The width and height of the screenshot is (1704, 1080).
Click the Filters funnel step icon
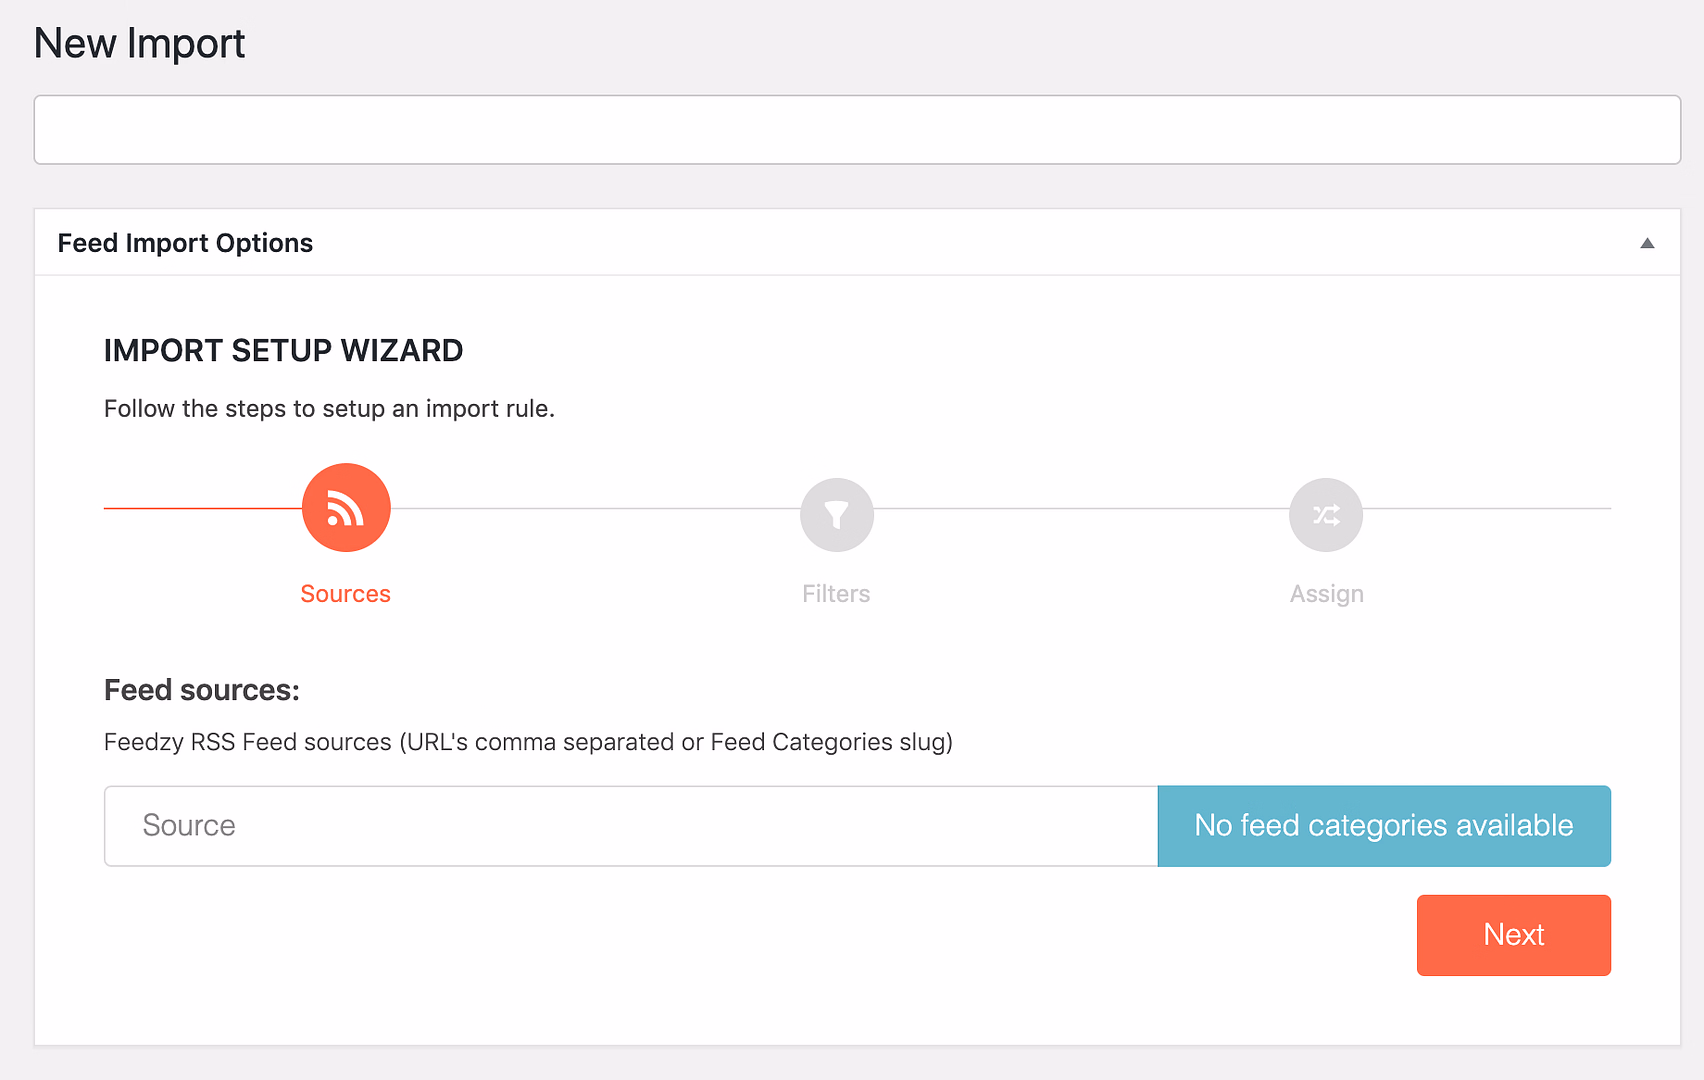[x=836, y=515]
